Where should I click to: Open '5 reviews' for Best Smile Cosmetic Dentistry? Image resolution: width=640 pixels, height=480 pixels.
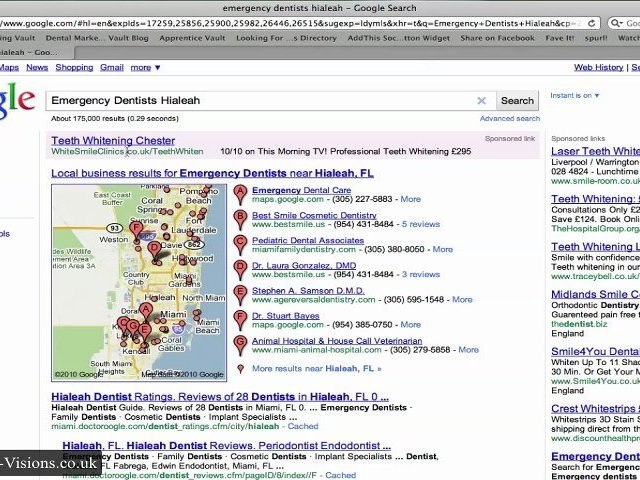click(x=421, y=224)
